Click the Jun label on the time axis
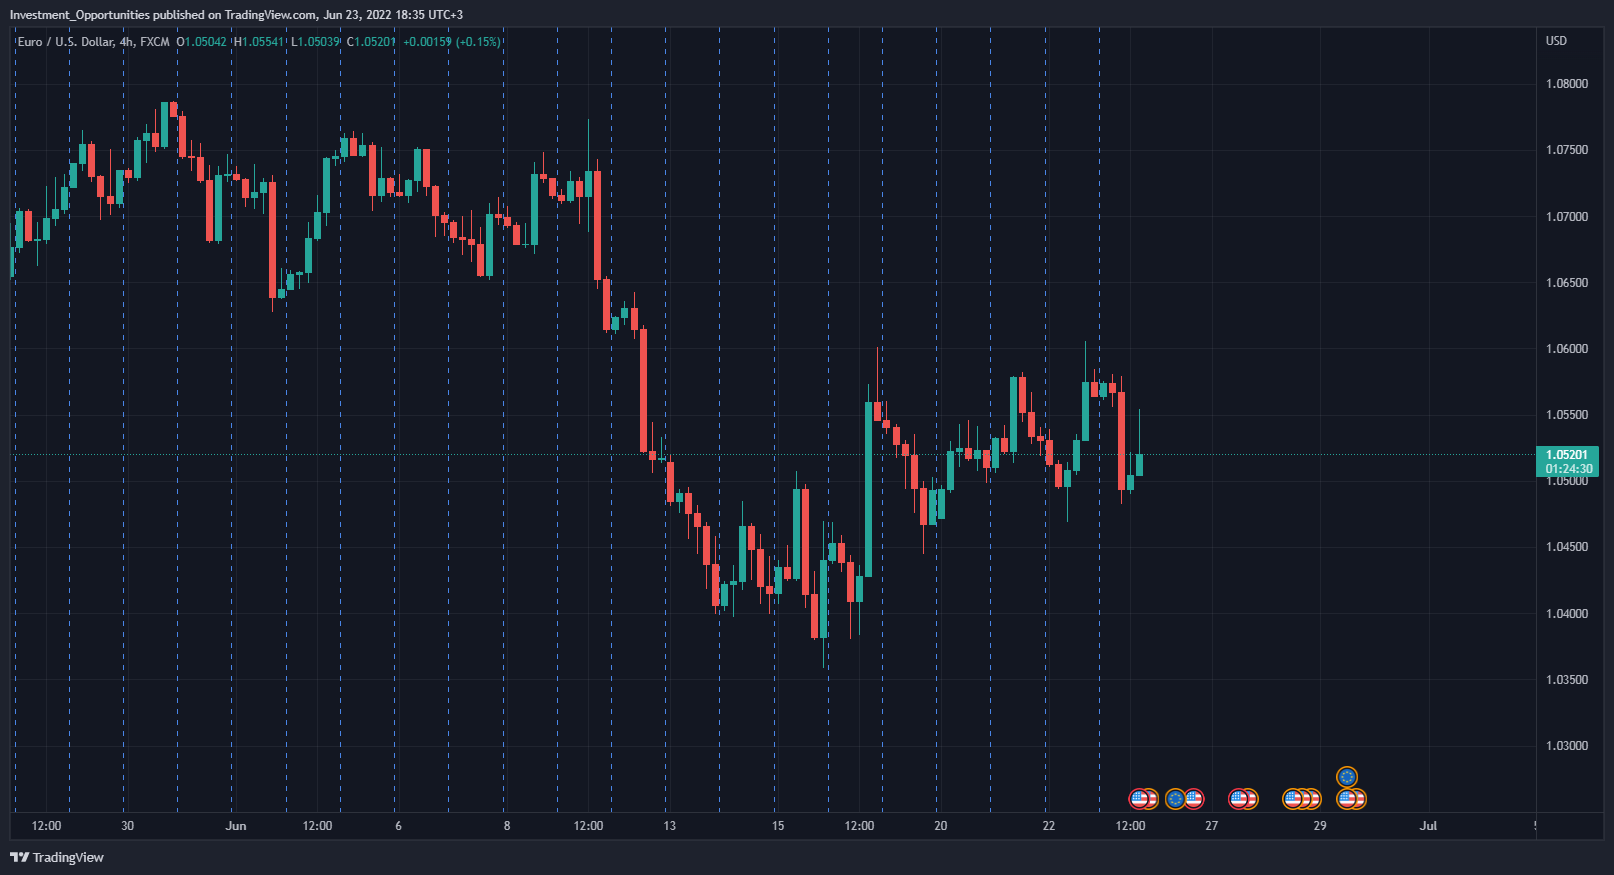 (236, 826)
